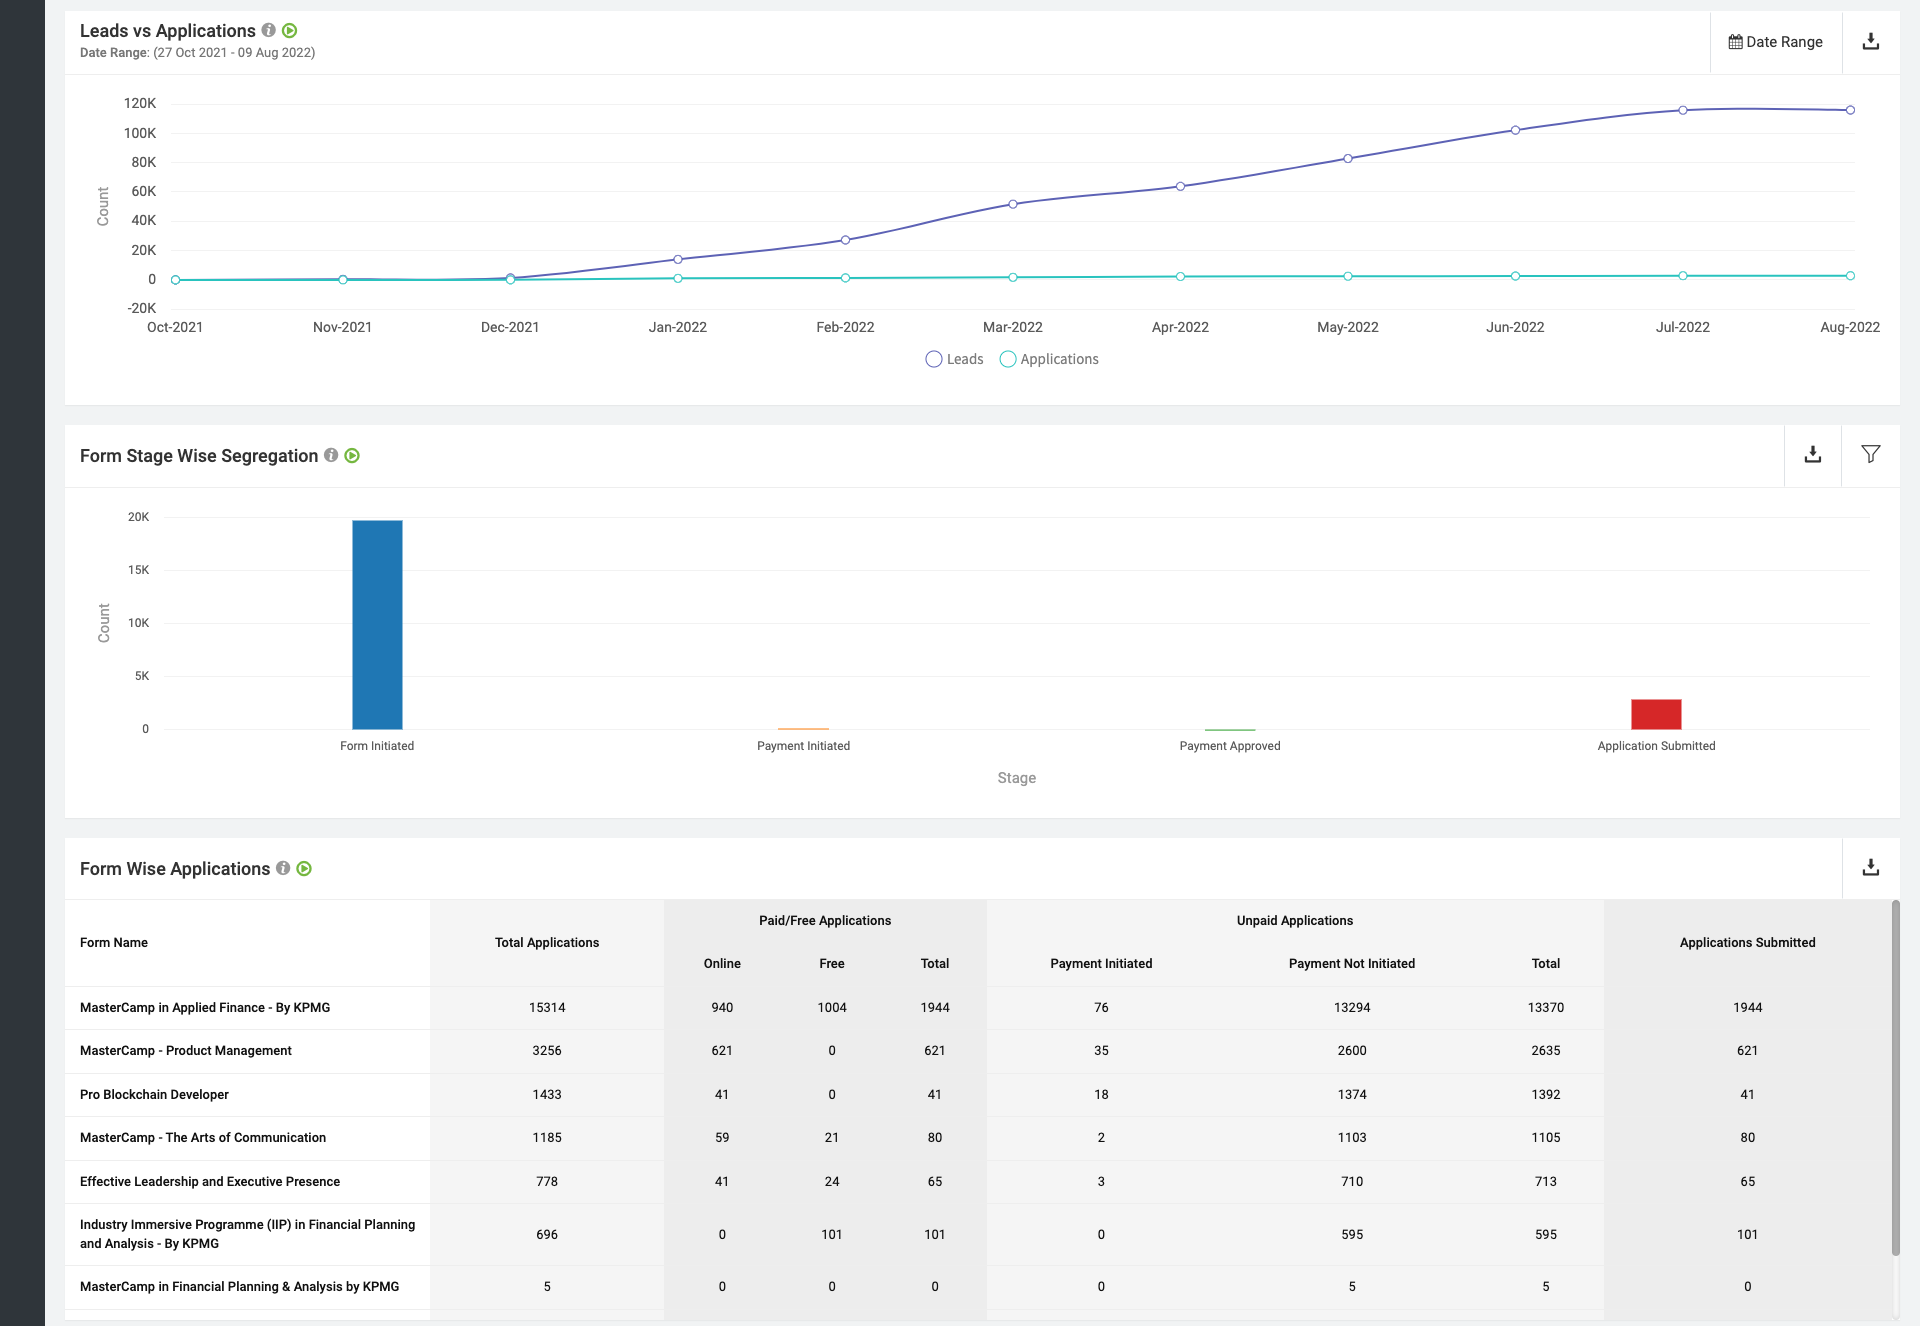Image resolution: width=1920 pixels, height=1326 pixels.
Task: Download Form Stage Wise Segregation chart
Action: (x=1812, y=455)
